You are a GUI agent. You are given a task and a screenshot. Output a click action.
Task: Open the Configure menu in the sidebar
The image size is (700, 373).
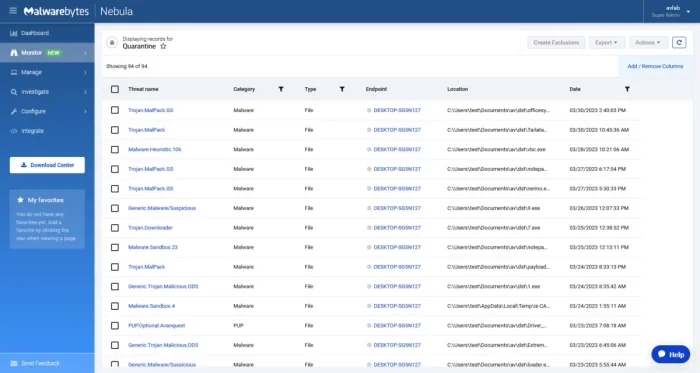[x=47, y=112]
